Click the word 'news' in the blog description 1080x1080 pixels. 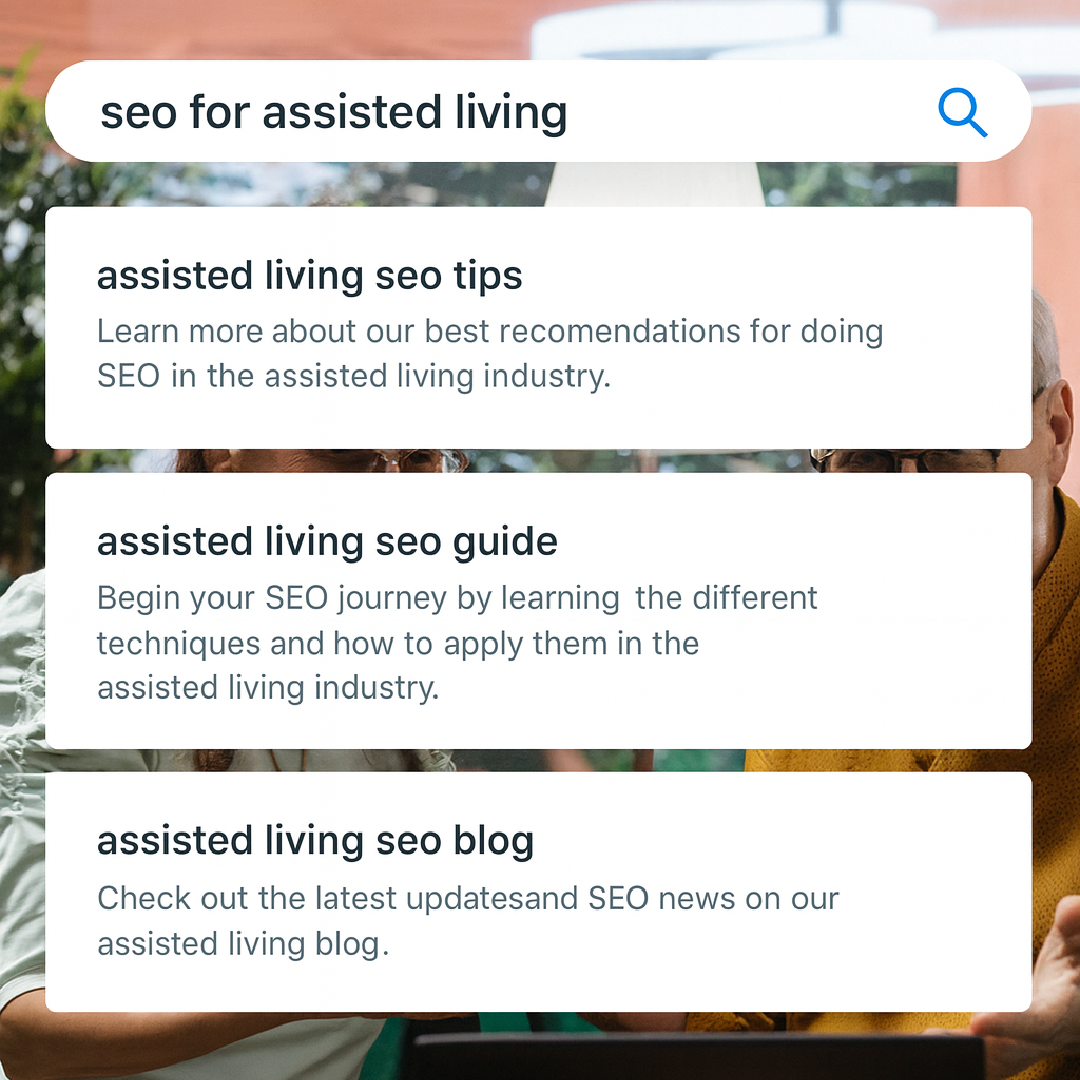[x=682, y=898]
